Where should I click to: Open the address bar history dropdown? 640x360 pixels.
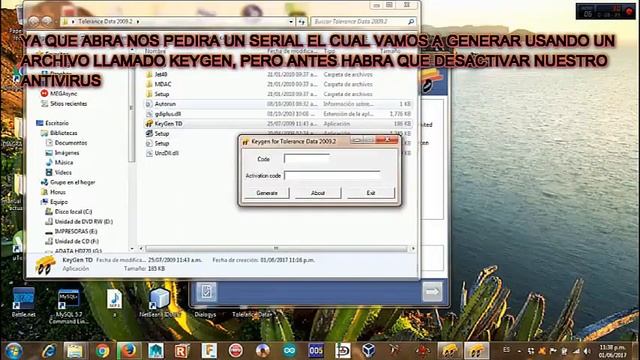(291, 21)
